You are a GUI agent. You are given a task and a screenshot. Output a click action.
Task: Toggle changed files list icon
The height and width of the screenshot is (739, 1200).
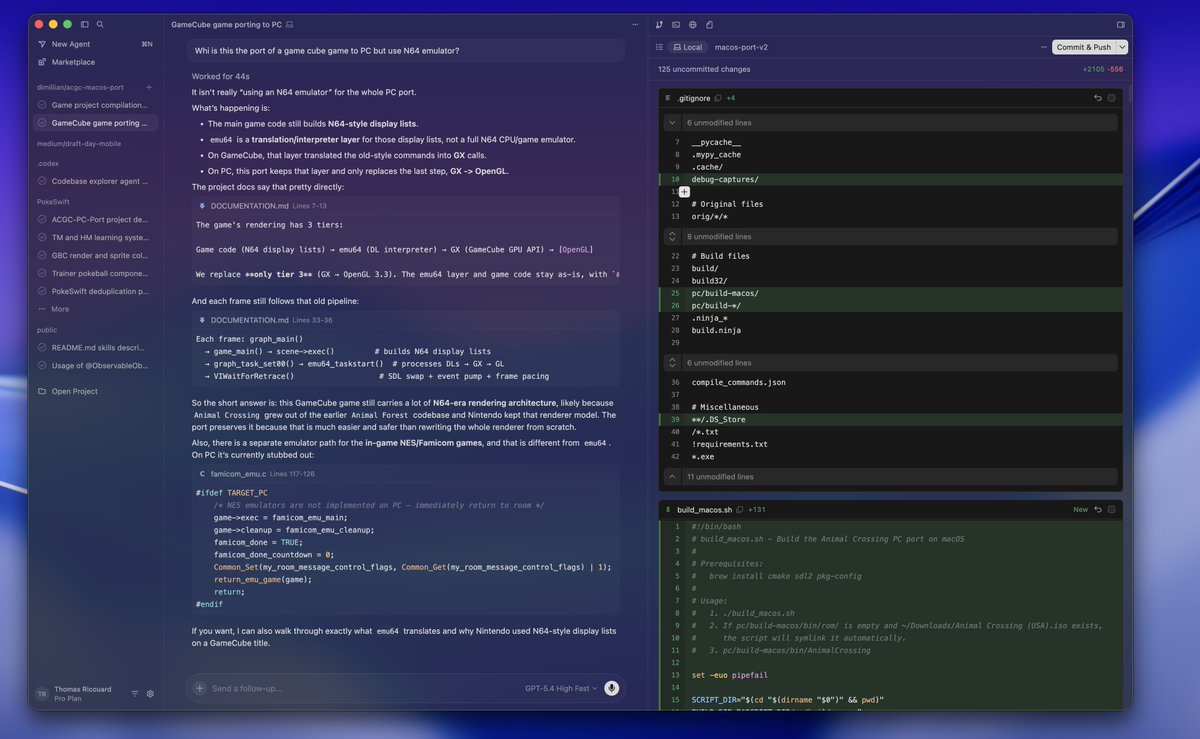659,47
